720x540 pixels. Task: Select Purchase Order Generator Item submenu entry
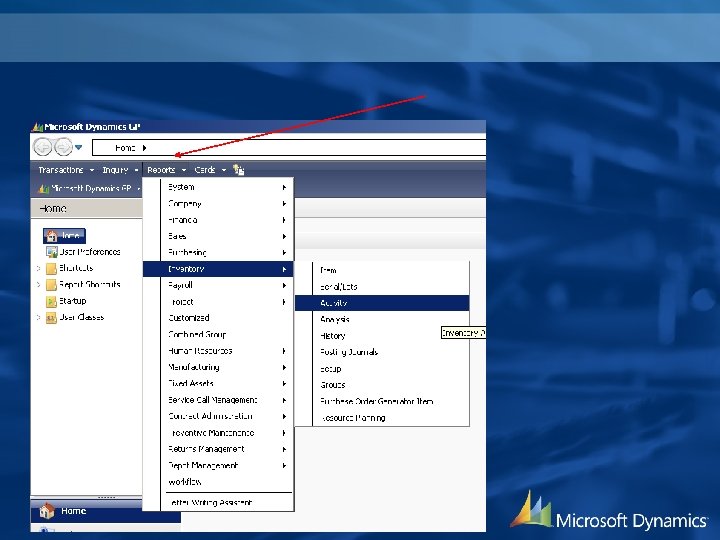pos(382,401)
